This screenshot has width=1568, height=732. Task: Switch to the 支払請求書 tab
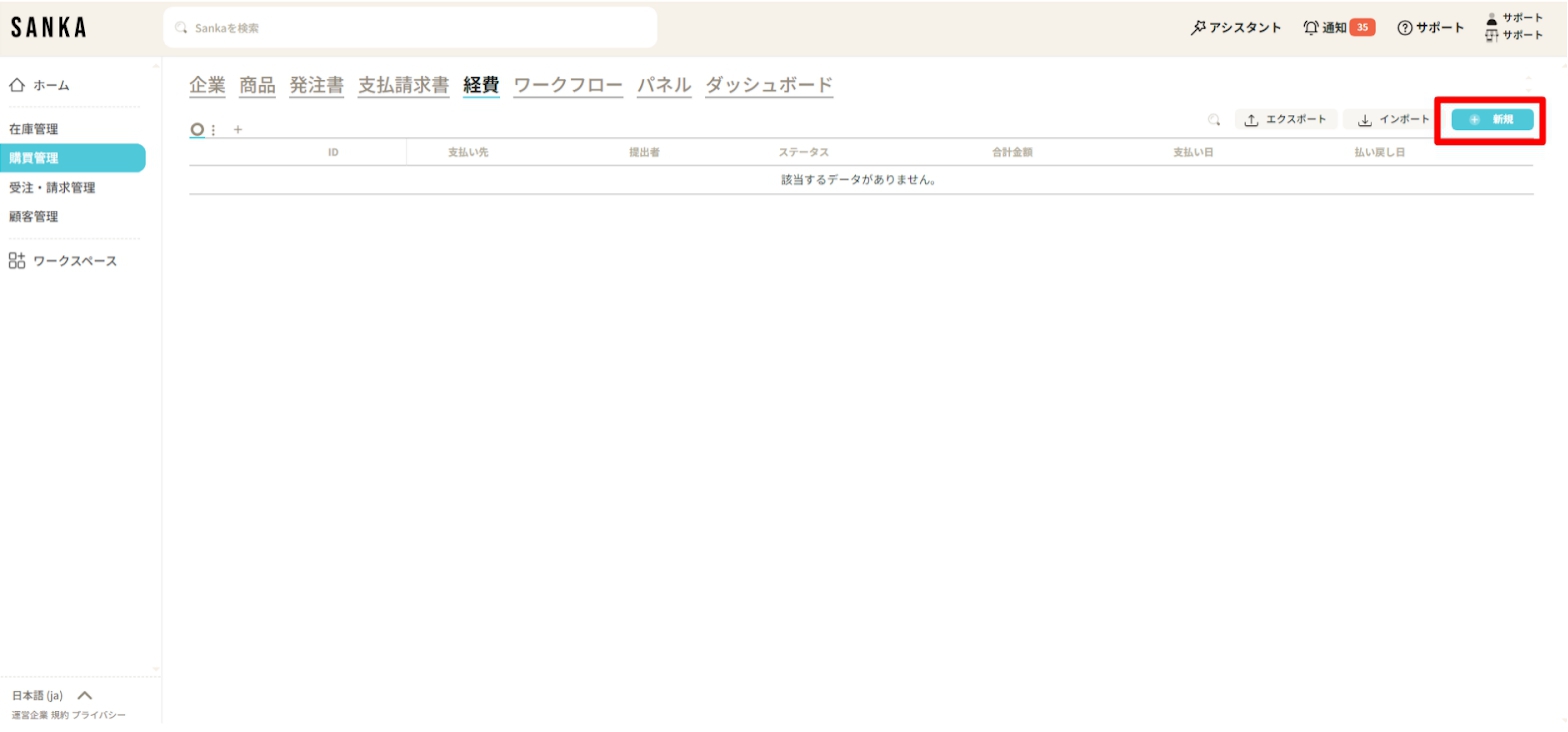click(x=403, y=85)
